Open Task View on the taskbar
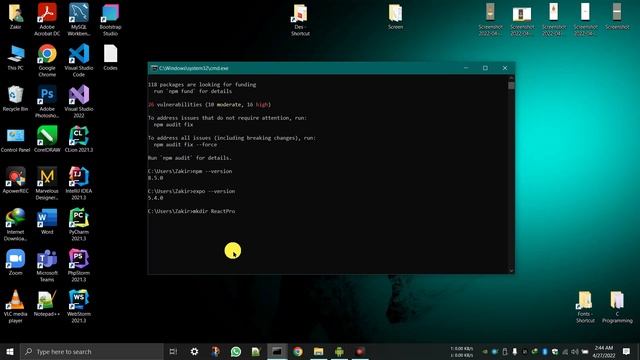The width and height of the screenshot is (640, 360). pos(173,351)
